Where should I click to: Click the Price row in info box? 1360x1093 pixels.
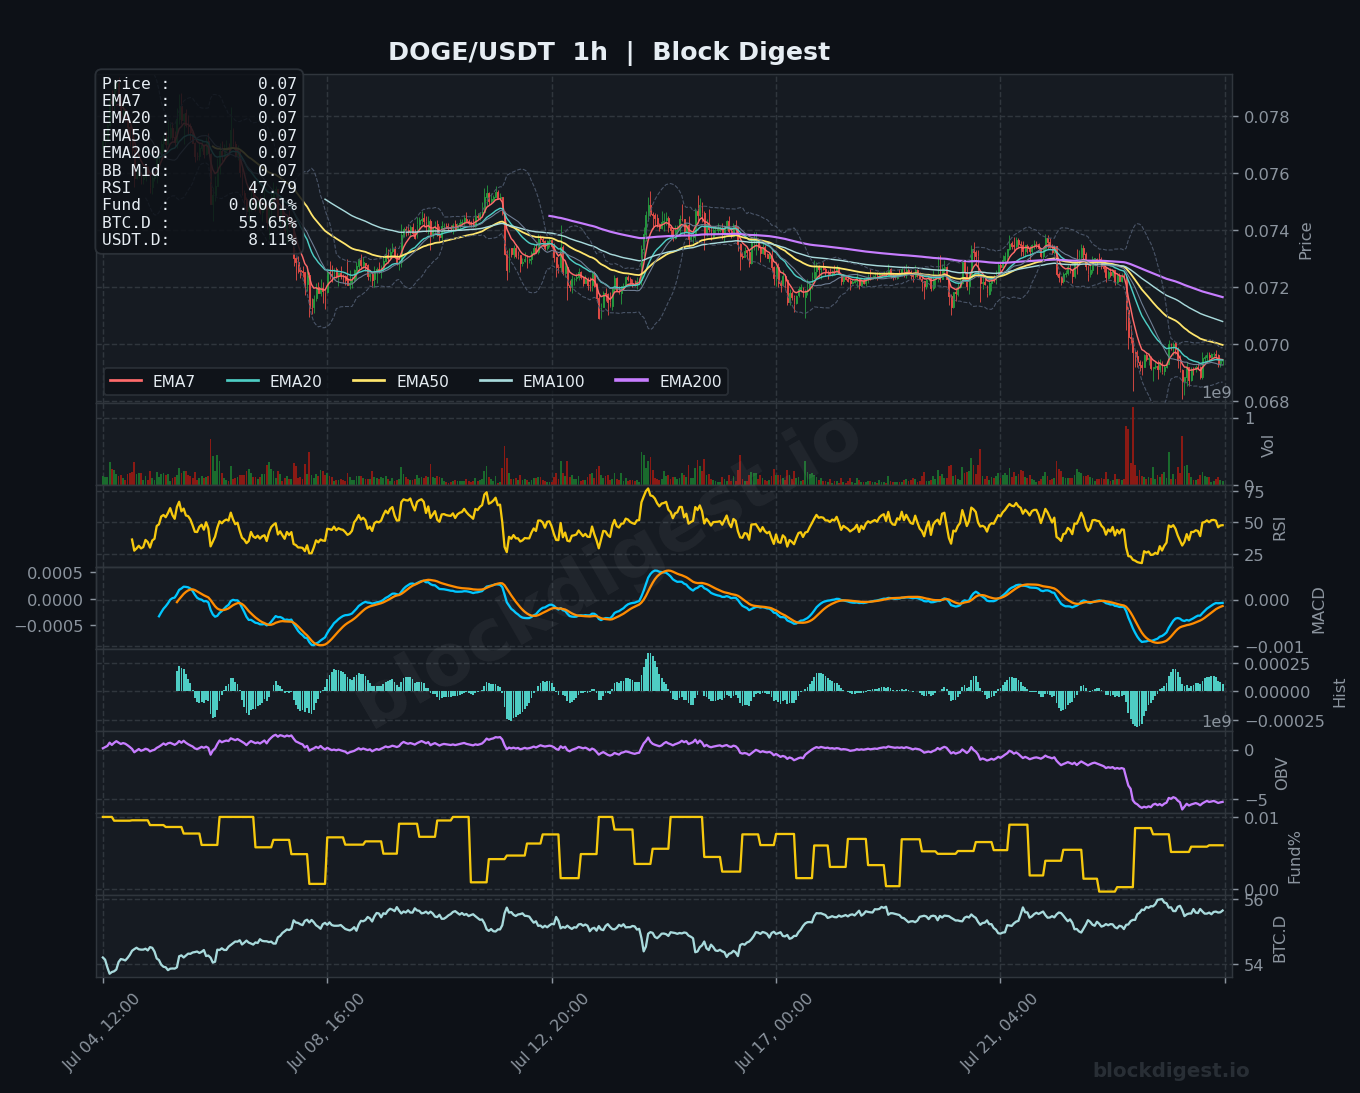[x=199, y=84]
